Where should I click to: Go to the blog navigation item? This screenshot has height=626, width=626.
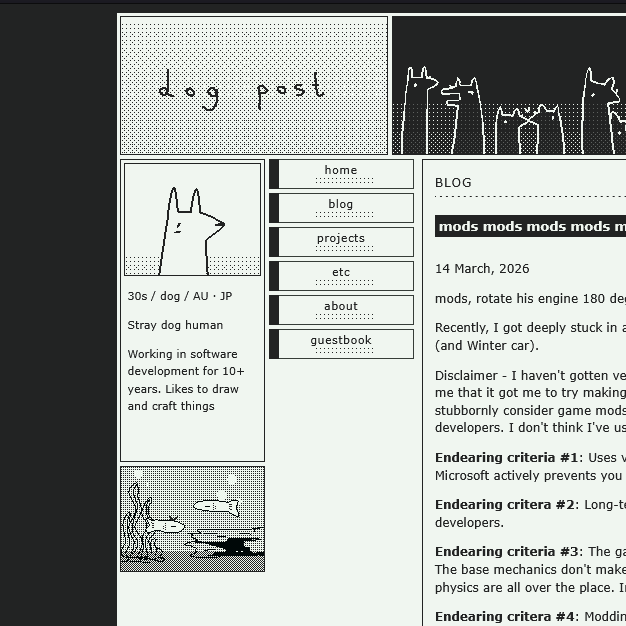coord(341,207)
